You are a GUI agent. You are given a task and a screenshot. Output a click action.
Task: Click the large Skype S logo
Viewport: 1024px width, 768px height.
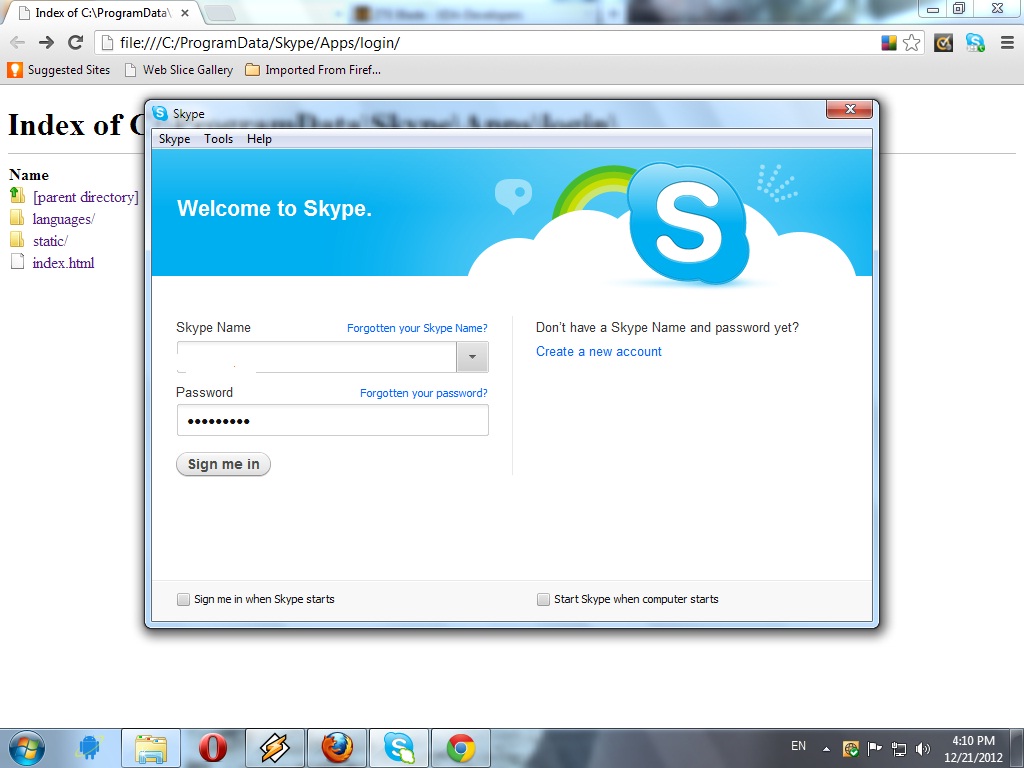689,224
